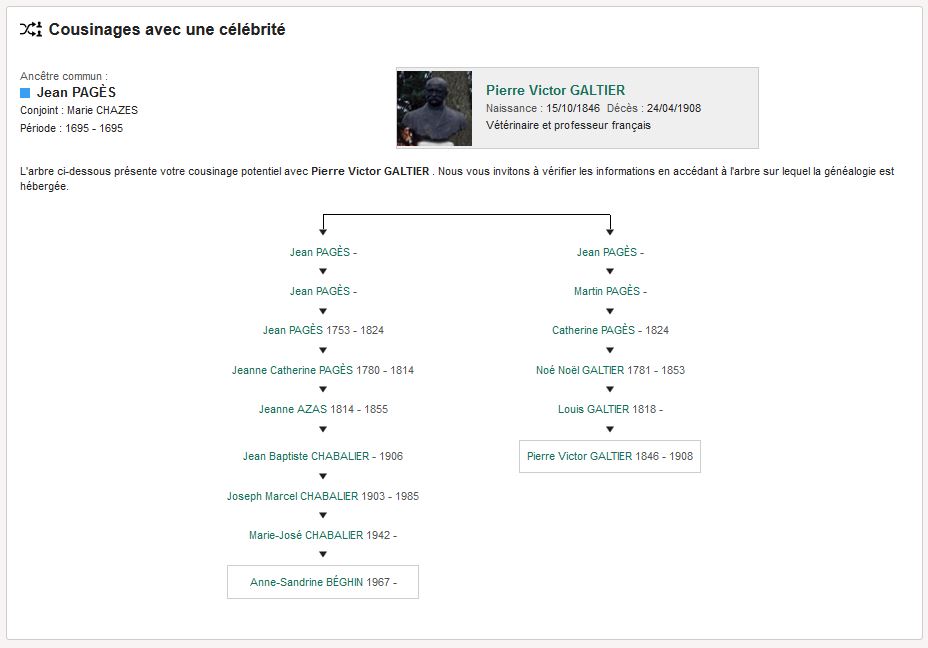Image resolution: width=928 pixels, height=648 pixels.
Task: Open Jeanne AZAS 1814 - 1855 link
Action: 293,409
